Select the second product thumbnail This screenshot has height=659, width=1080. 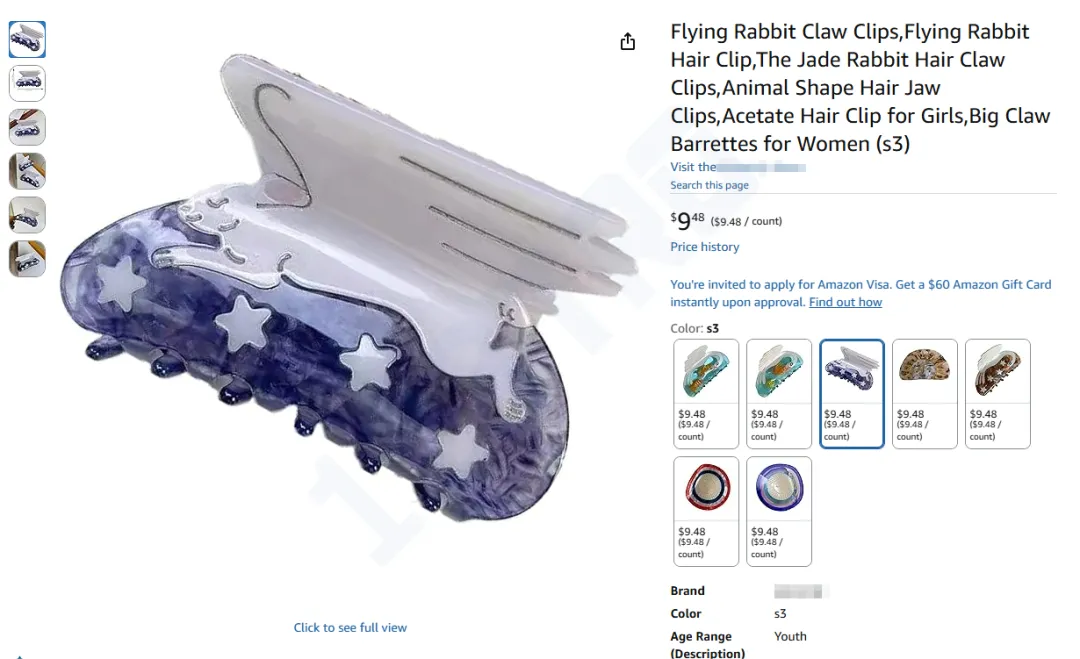(x=27, y=83)
